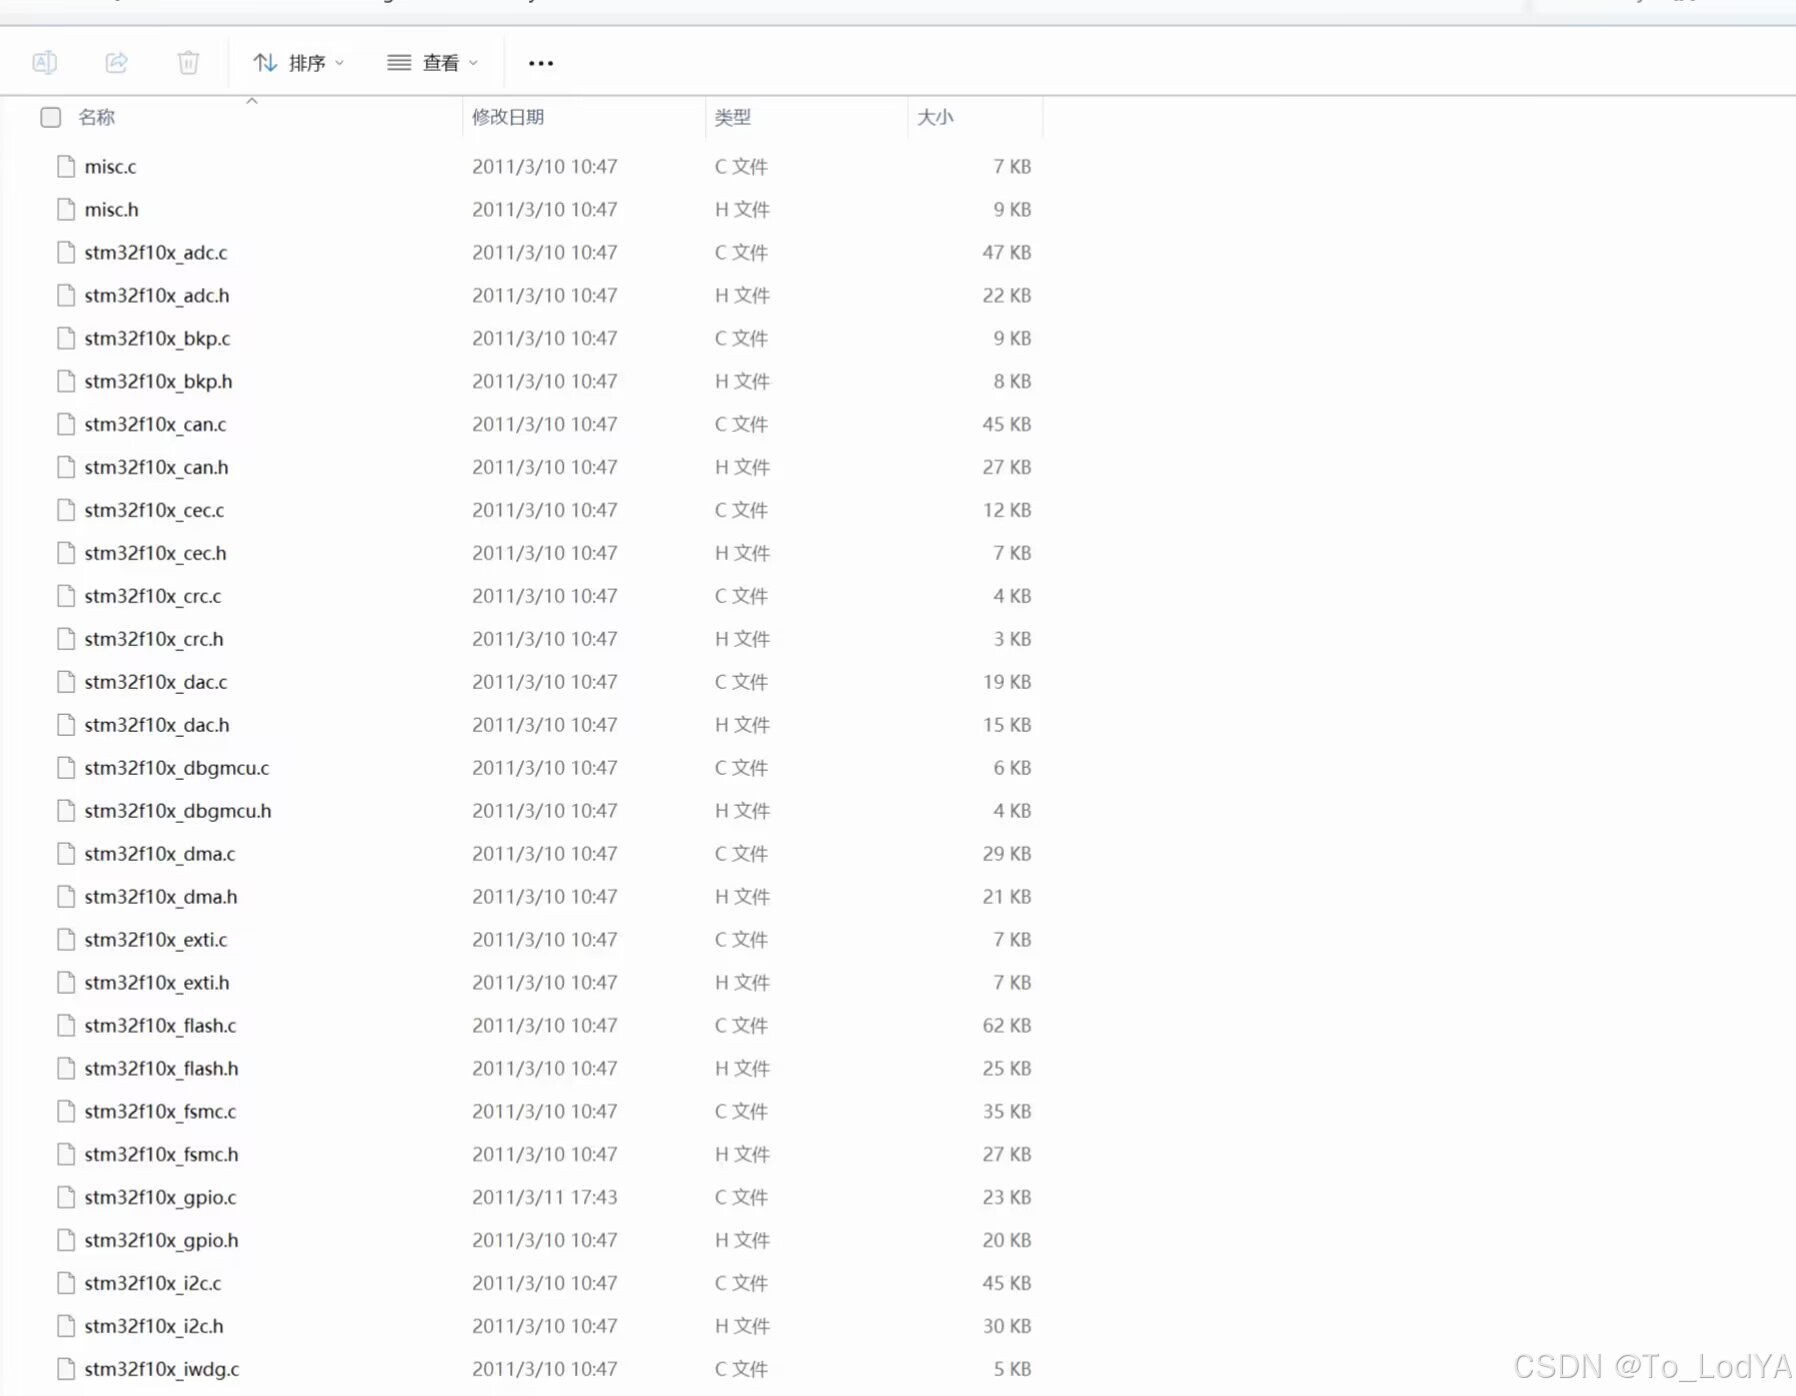The width and height of the screenshot is (1796, 1396).
Task: Select the file name stm32f10x_fsmc.h
Action: pos(161,1155)
